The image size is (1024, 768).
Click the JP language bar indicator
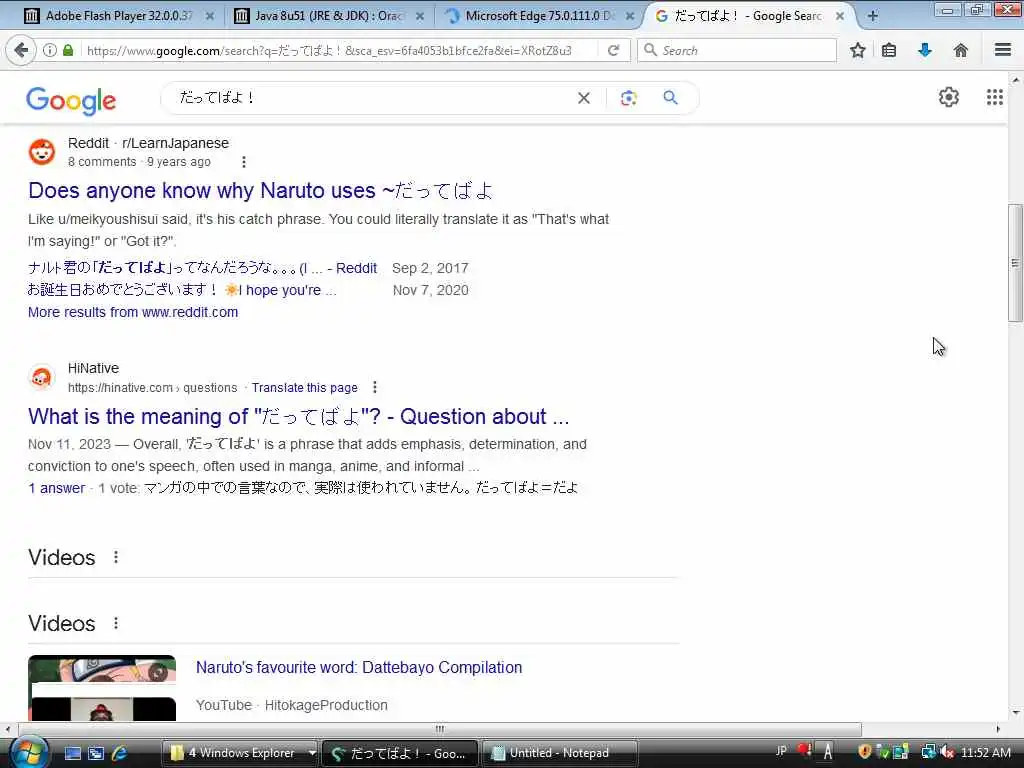coord(781,751)
